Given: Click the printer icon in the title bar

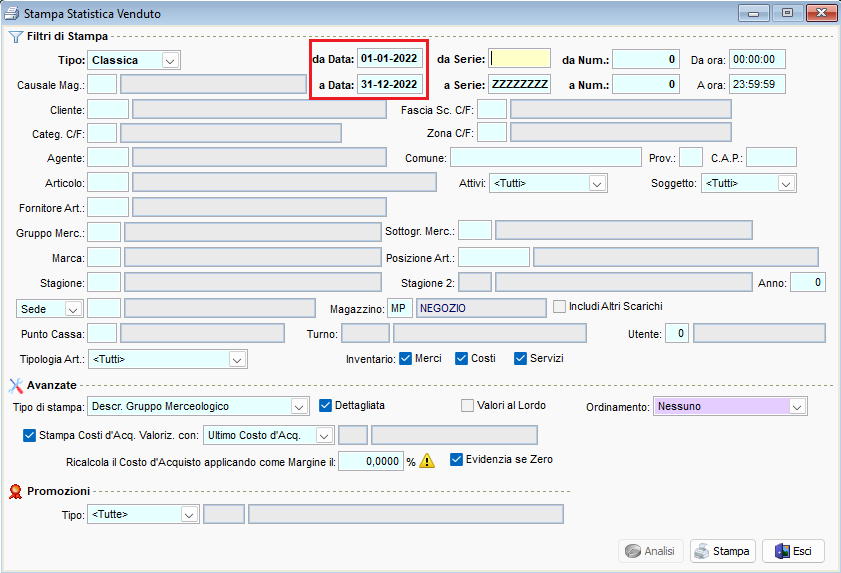Looking at the screenshot, I should tap(11, 14).
